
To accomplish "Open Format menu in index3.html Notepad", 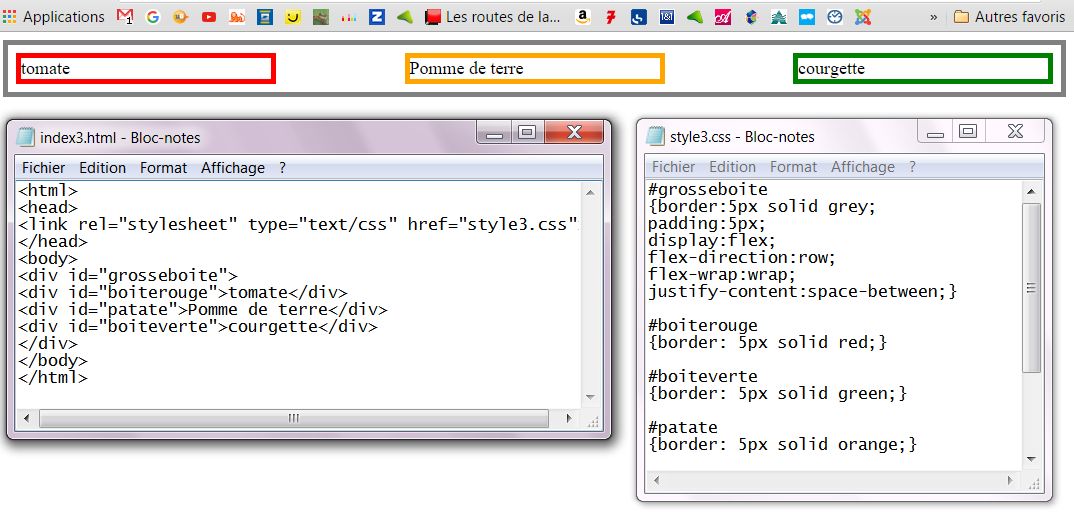I will pyautogui.click(x=163, y=168).
